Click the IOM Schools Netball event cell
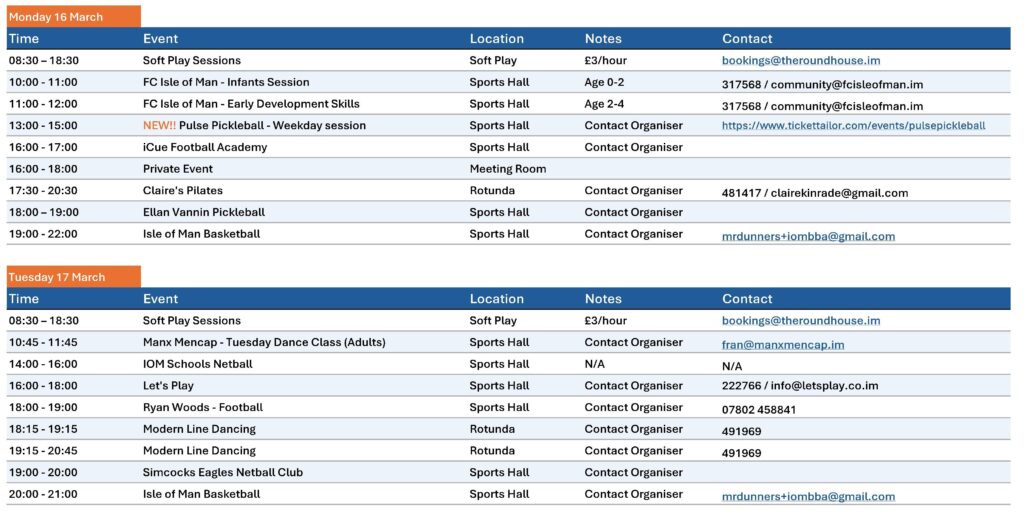Screen dimensions: 1024x514 click(197, 364)
